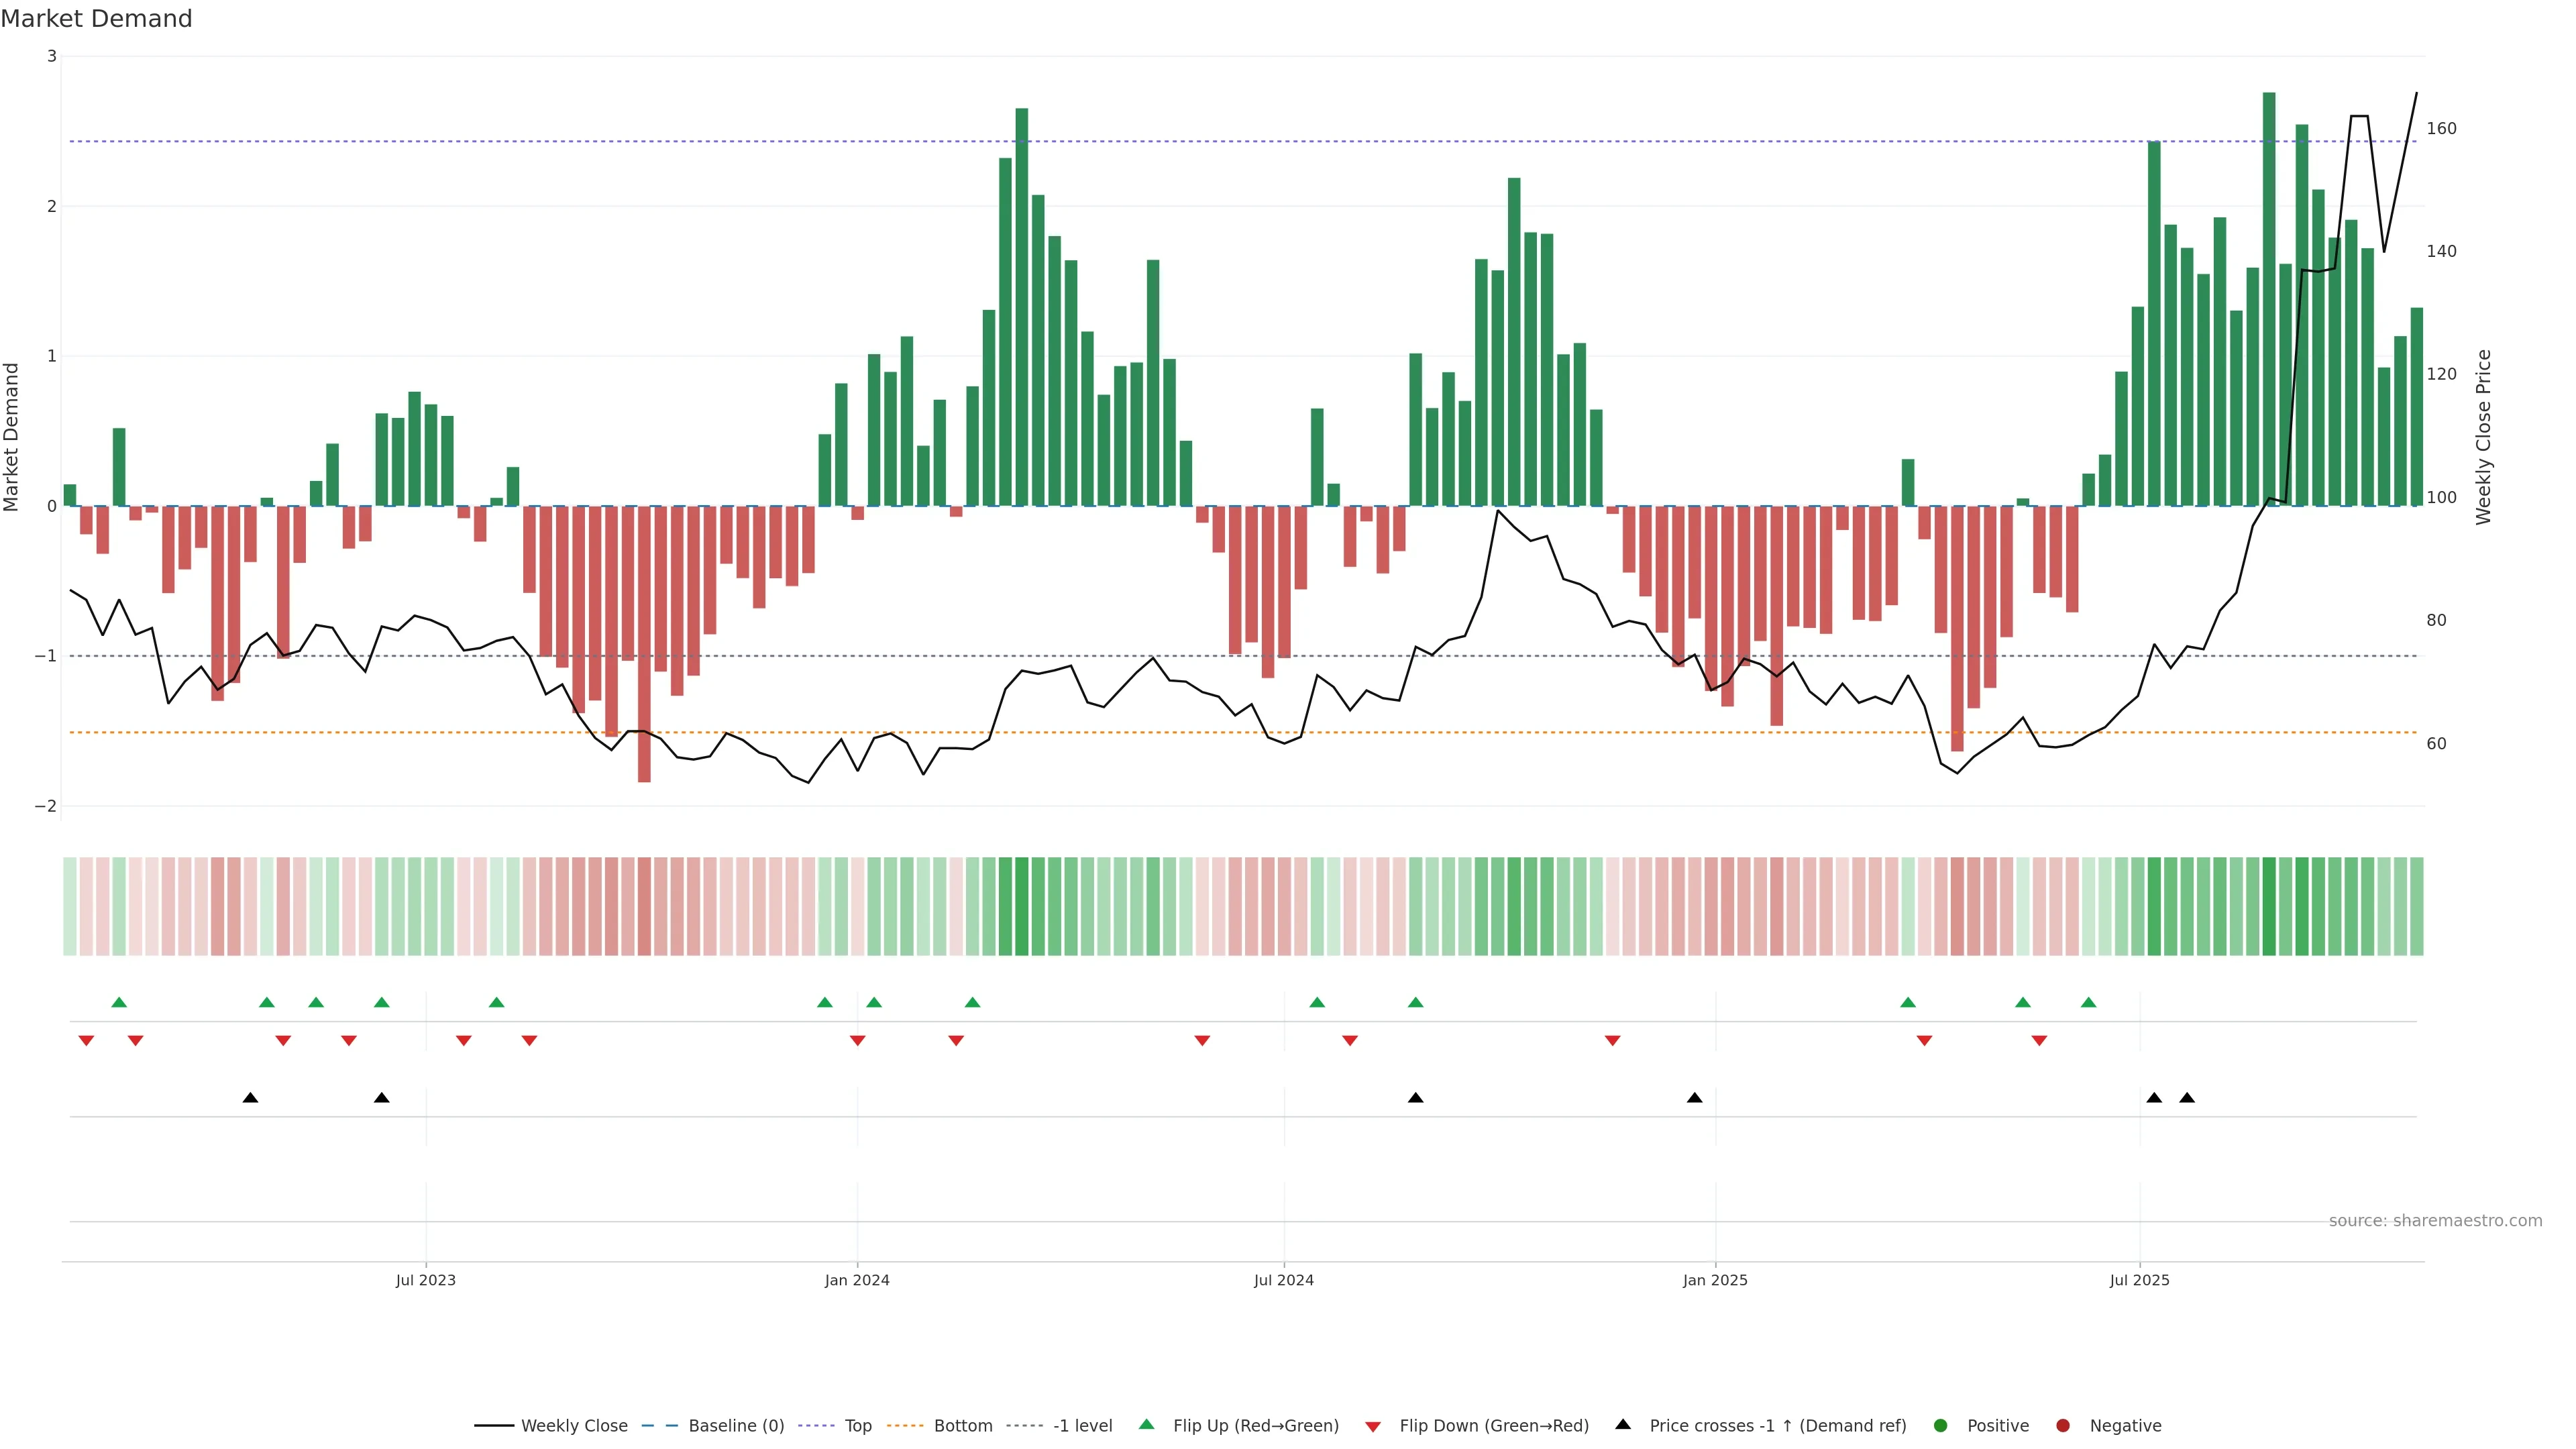Click the Weekly Close Price axis title
Image resolution: width=2576 pixels, height=1449 pixels.
(x=2484, y=437)
